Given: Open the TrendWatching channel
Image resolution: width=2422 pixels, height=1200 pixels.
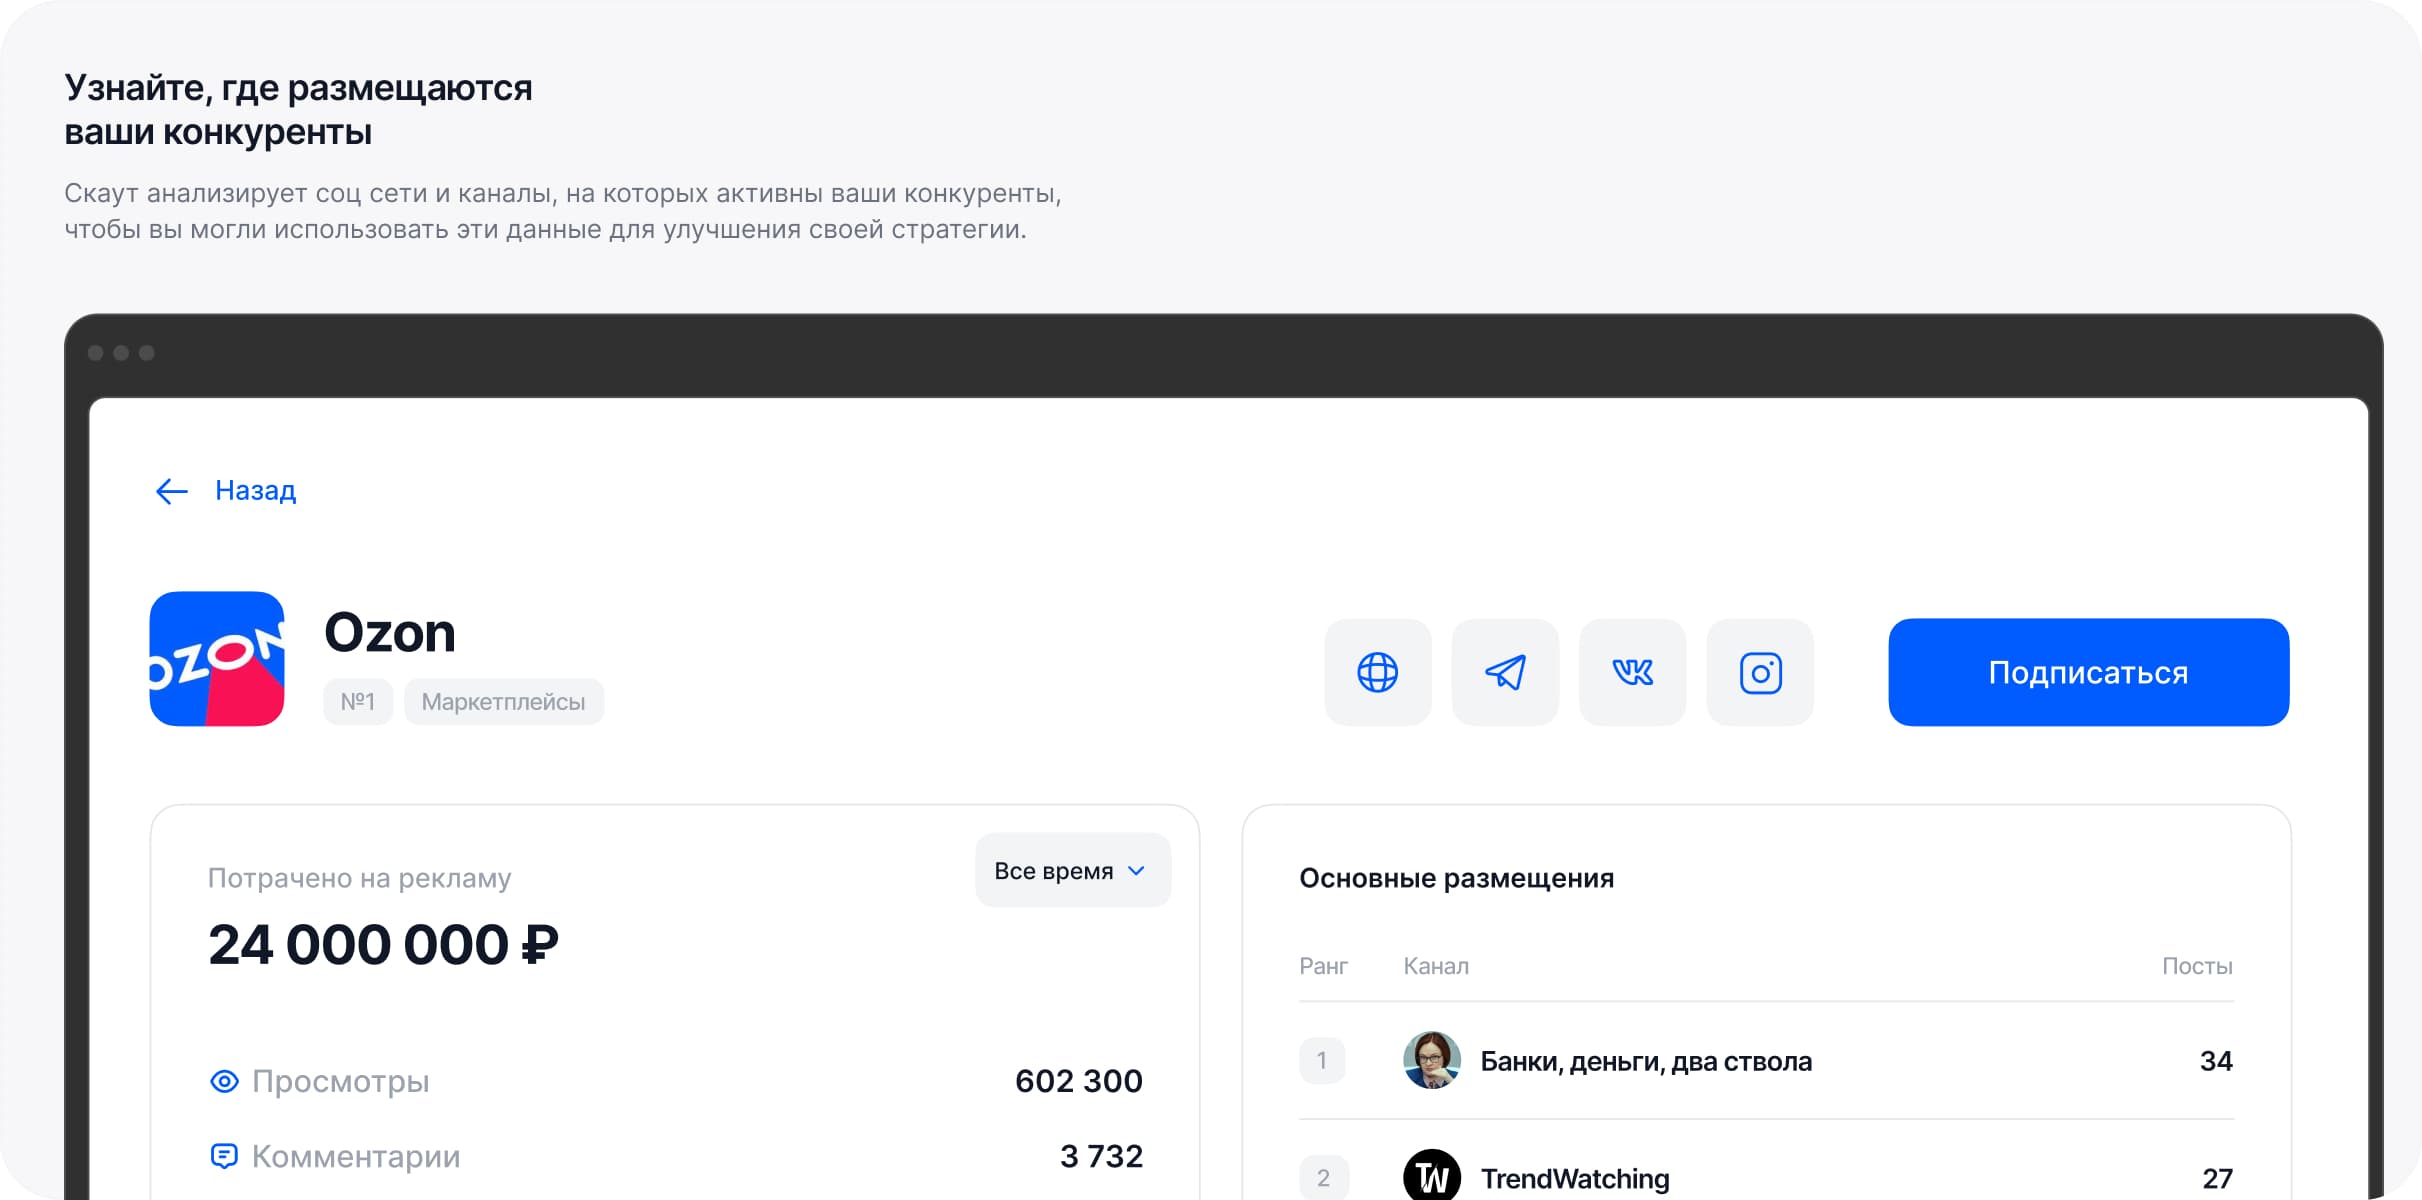Looking at the screenshot, I should point(1575,1178).
